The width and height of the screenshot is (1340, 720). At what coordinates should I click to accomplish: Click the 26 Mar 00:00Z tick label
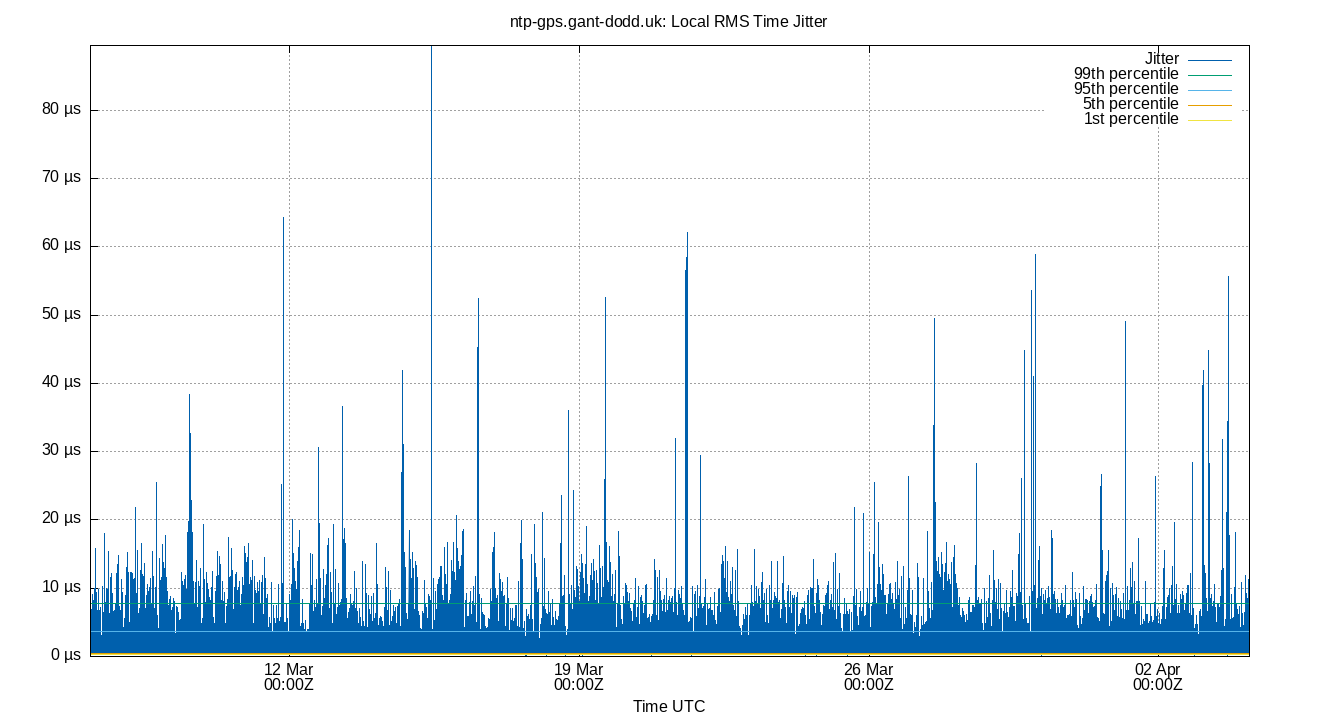pos(871,676)
